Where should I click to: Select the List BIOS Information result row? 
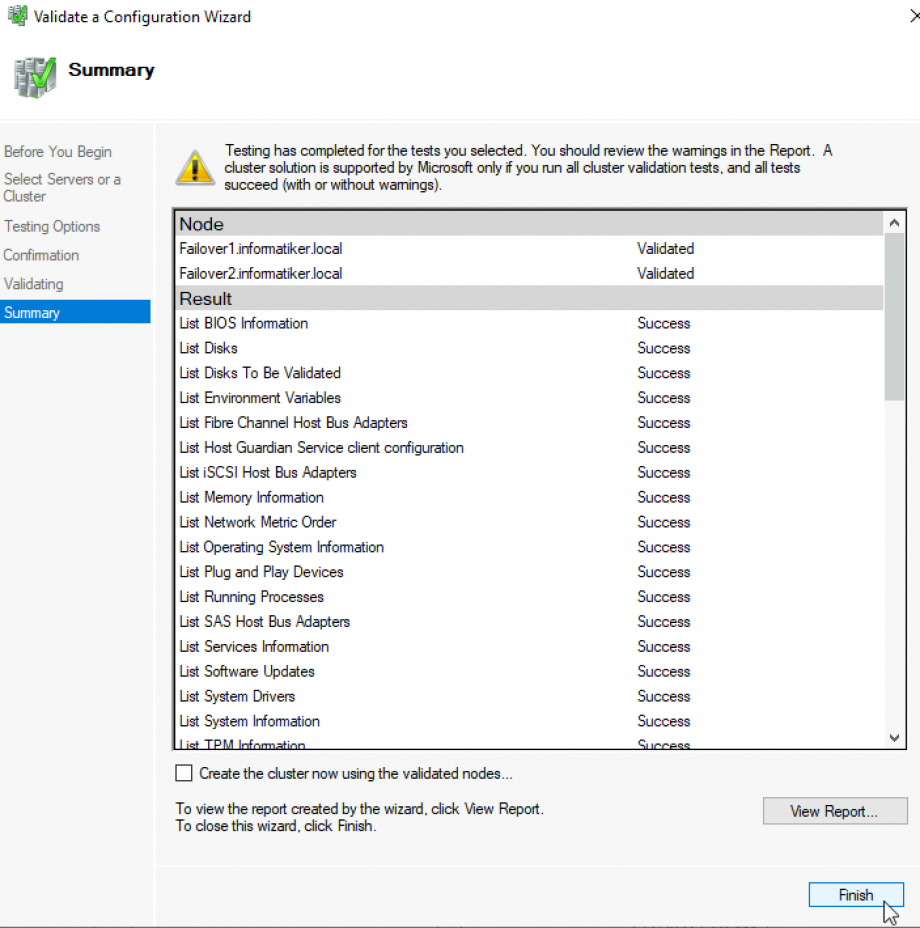click(x=243, y=323)
